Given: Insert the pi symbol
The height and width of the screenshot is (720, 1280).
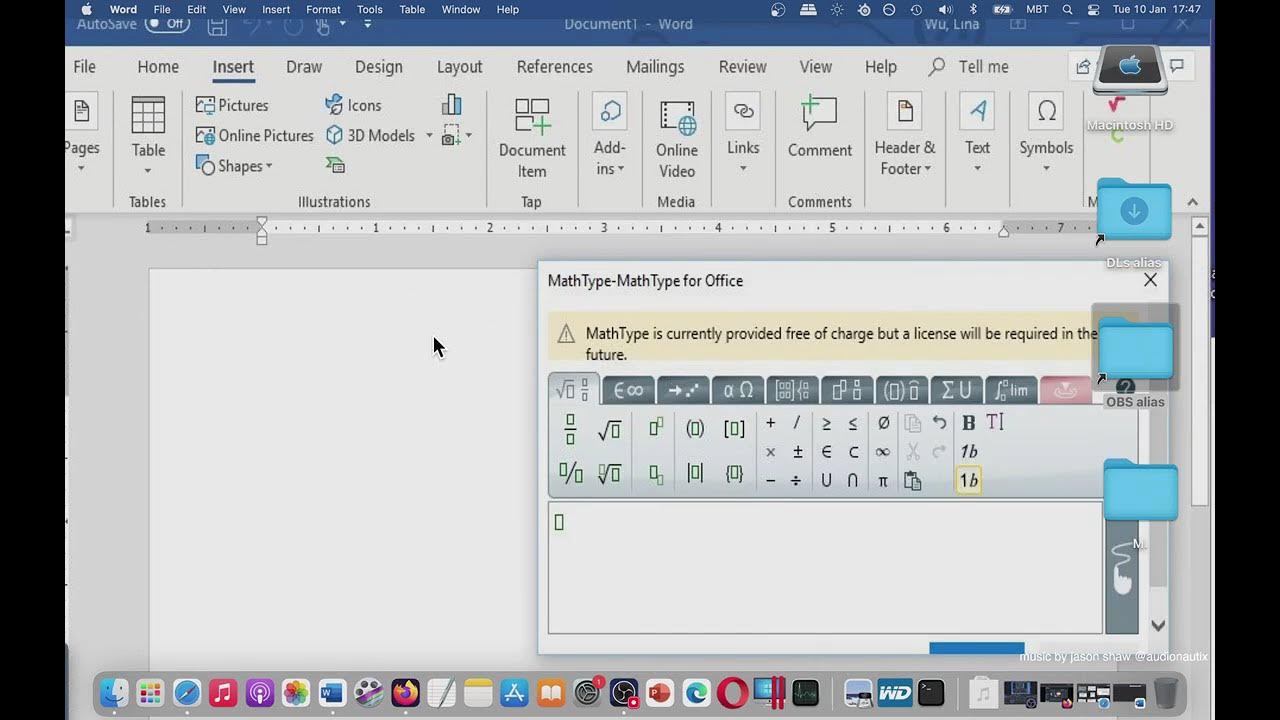Looking at the screenshot, I should tap(883, 481).
